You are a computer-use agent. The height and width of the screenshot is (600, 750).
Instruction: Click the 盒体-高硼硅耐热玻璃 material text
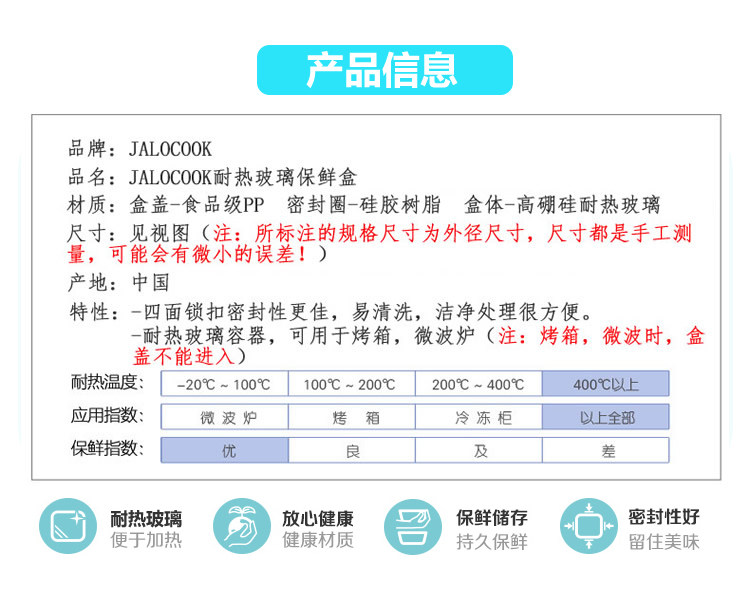pos(562,205)
